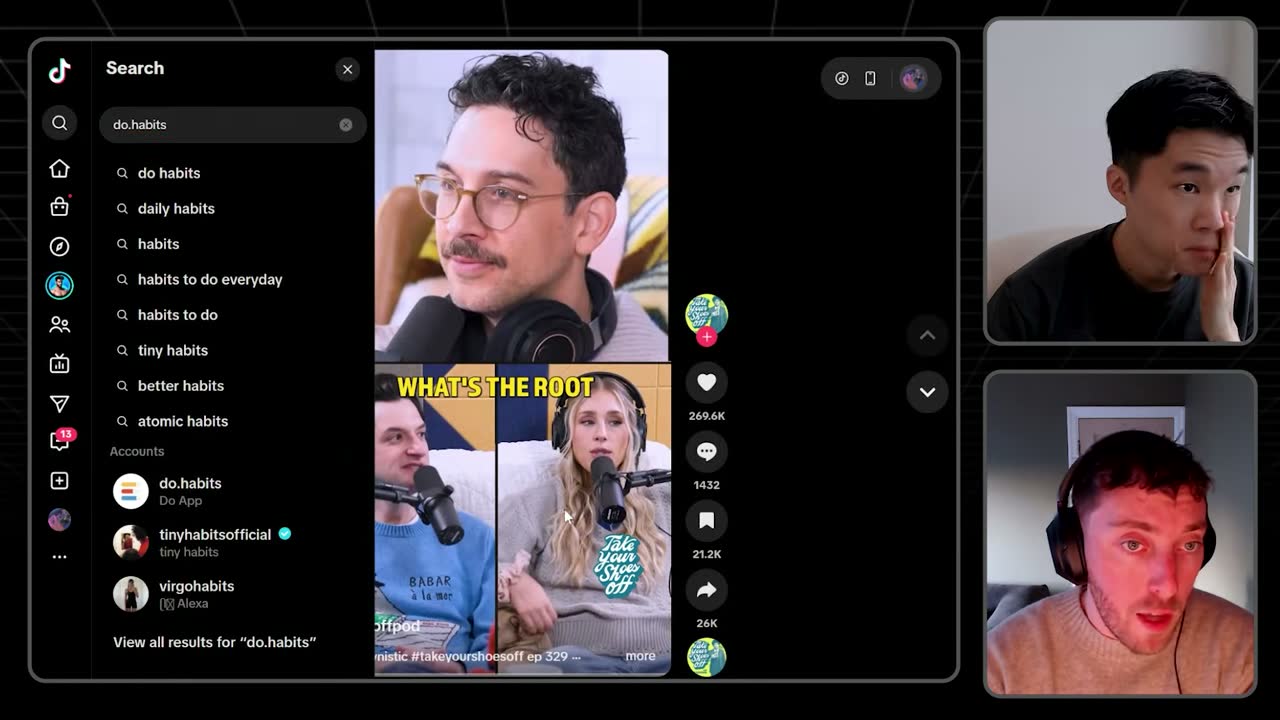Open the Following avatar icon below Explore
The height and width of the screenshot is (720, 1280).
point(59,285)
